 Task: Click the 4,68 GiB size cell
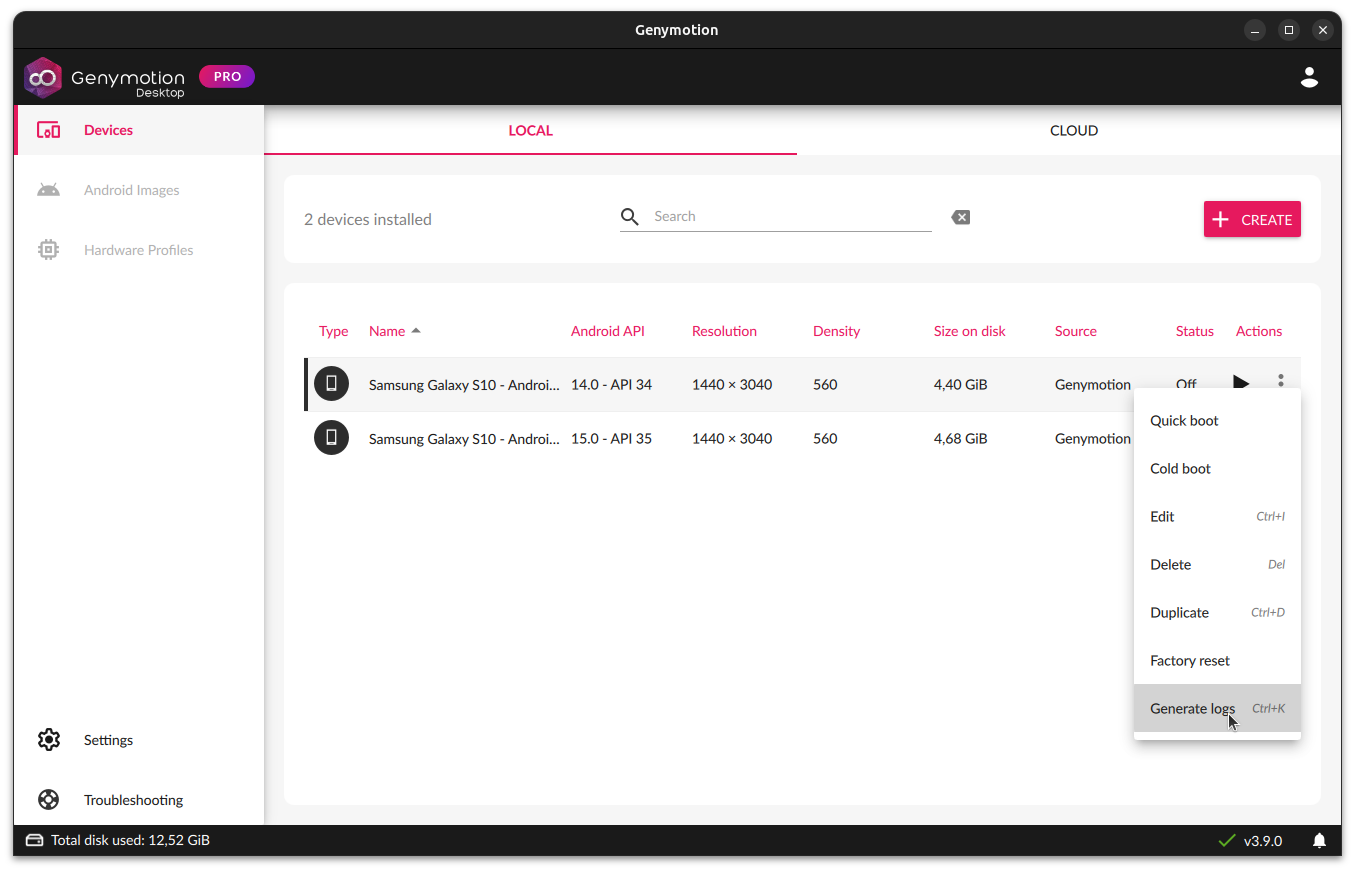pyautogui.click(x=961, y=439)
